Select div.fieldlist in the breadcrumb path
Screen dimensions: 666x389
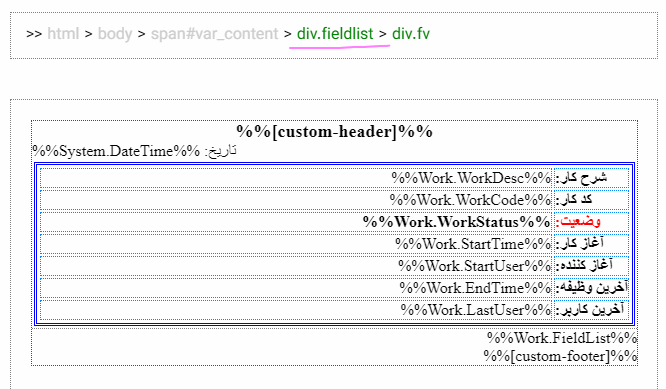pyautogui.click(x=335, y=34)
